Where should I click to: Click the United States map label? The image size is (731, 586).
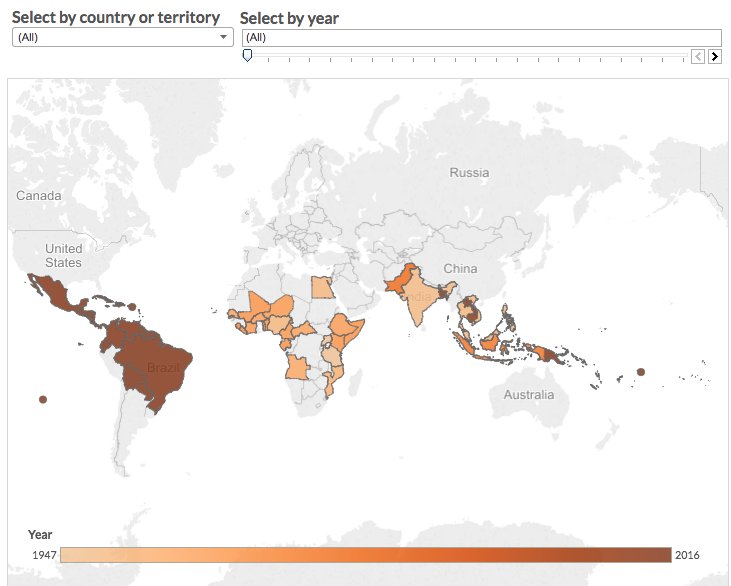(x=63, y=255)
